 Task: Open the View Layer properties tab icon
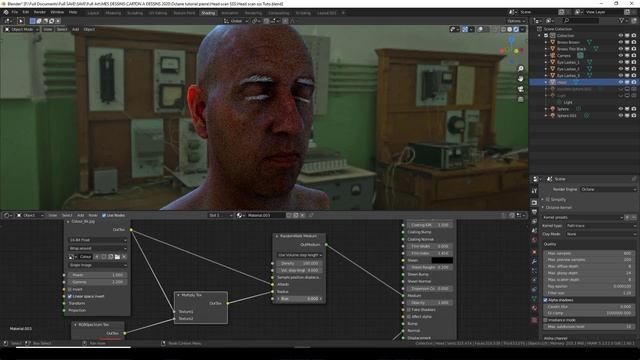(534, 221)
